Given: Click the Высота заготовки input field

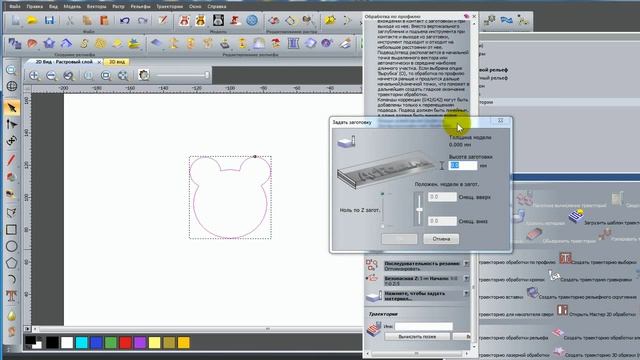Looking at the screenshot, I should click(x=463, y=165).
